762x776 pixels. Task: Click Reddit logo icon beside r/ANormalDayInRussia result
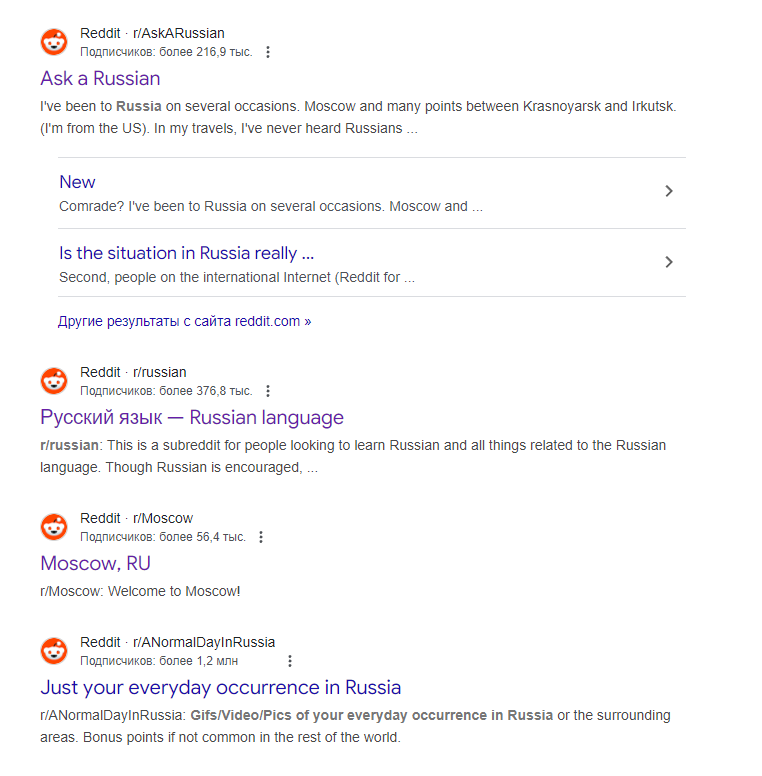[x=54, y=651]
